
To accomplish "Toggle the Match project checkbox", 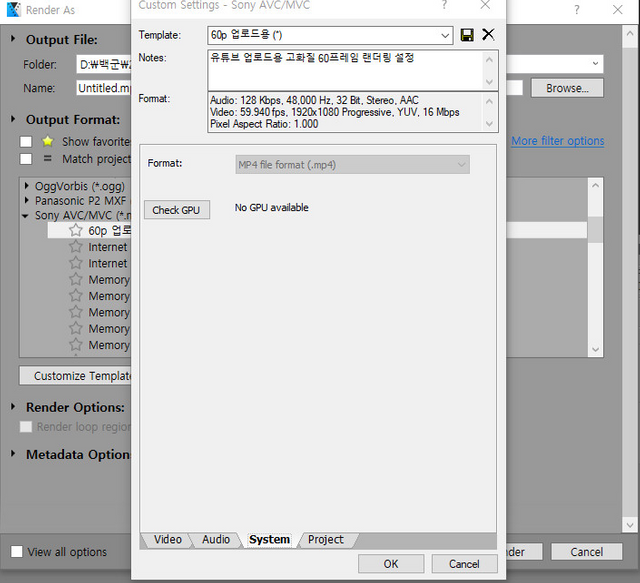I will click(x=26, y=159).
